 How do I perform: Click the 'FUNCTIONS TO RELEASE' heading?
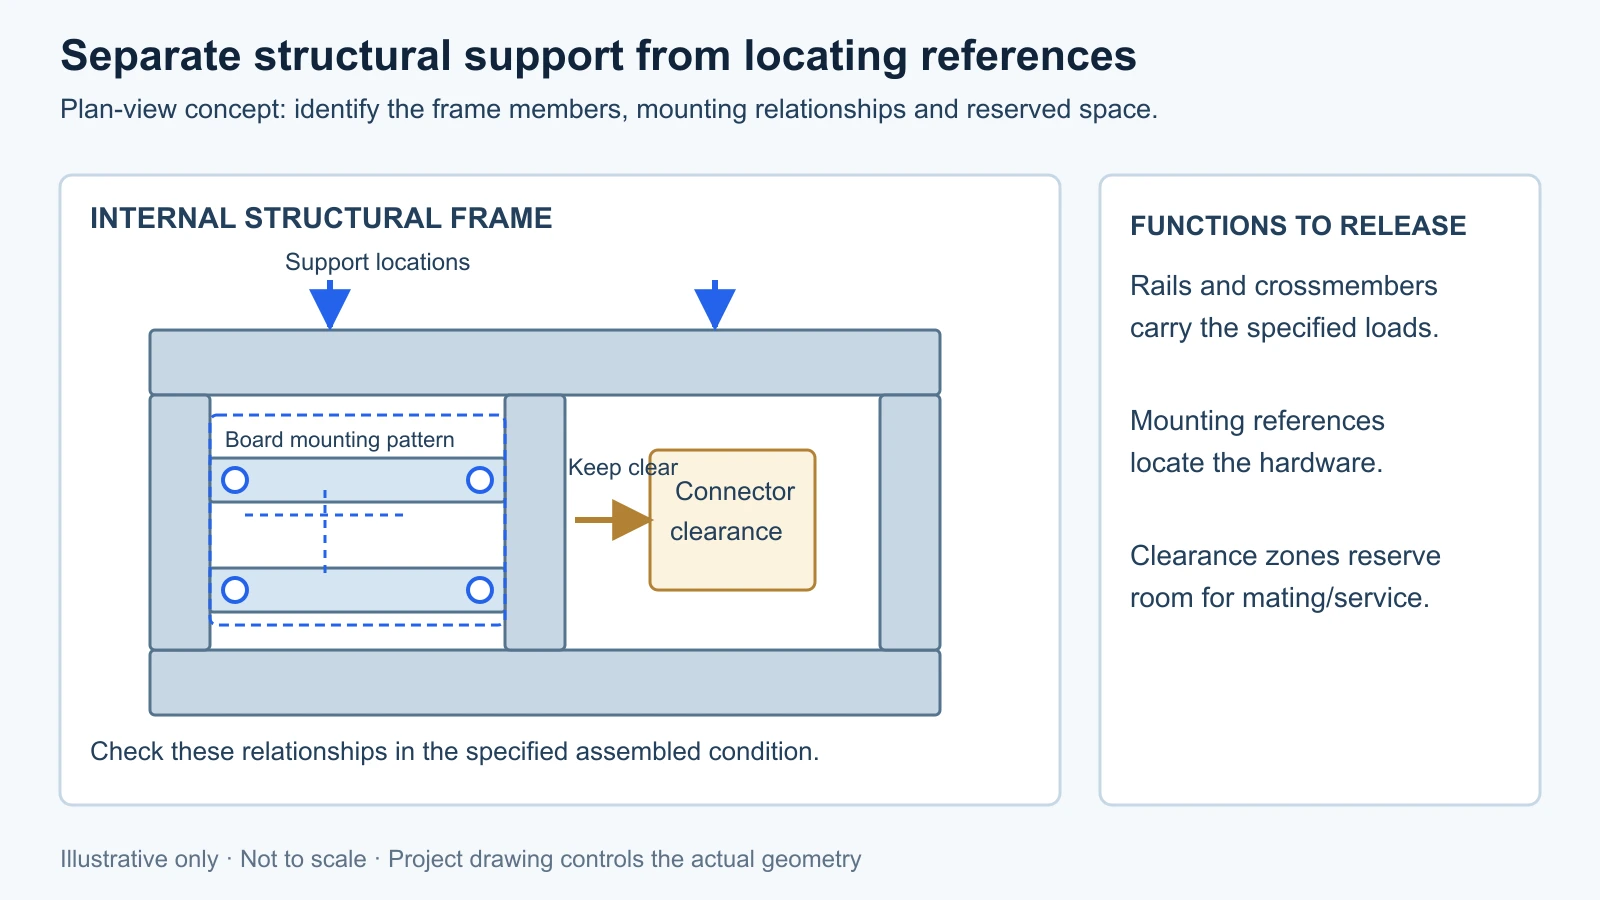pos(1298,226)
